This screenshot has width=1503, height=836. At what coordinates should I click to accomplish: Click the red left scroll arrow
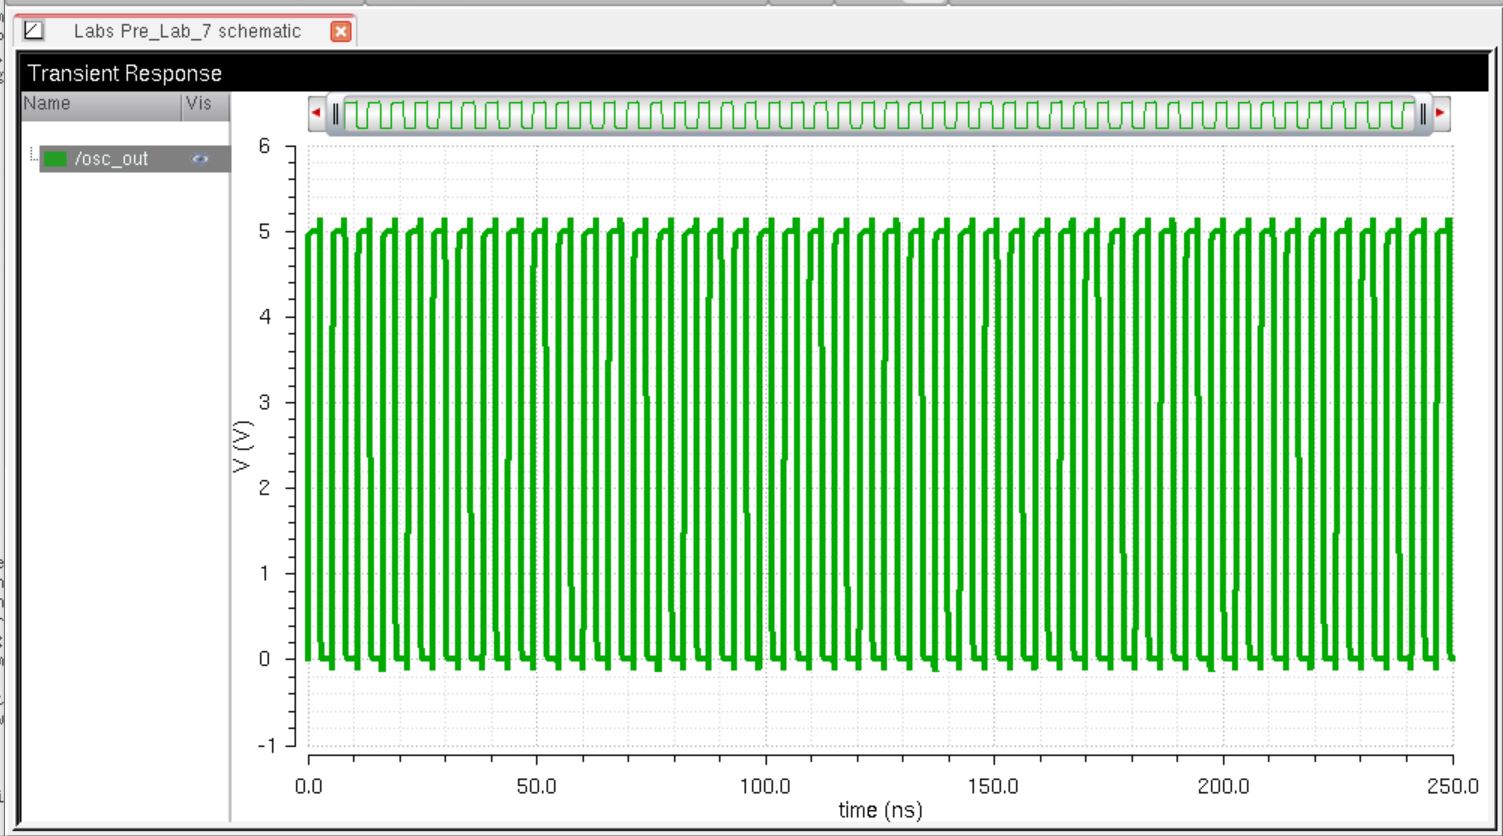(x=317, y=113)
